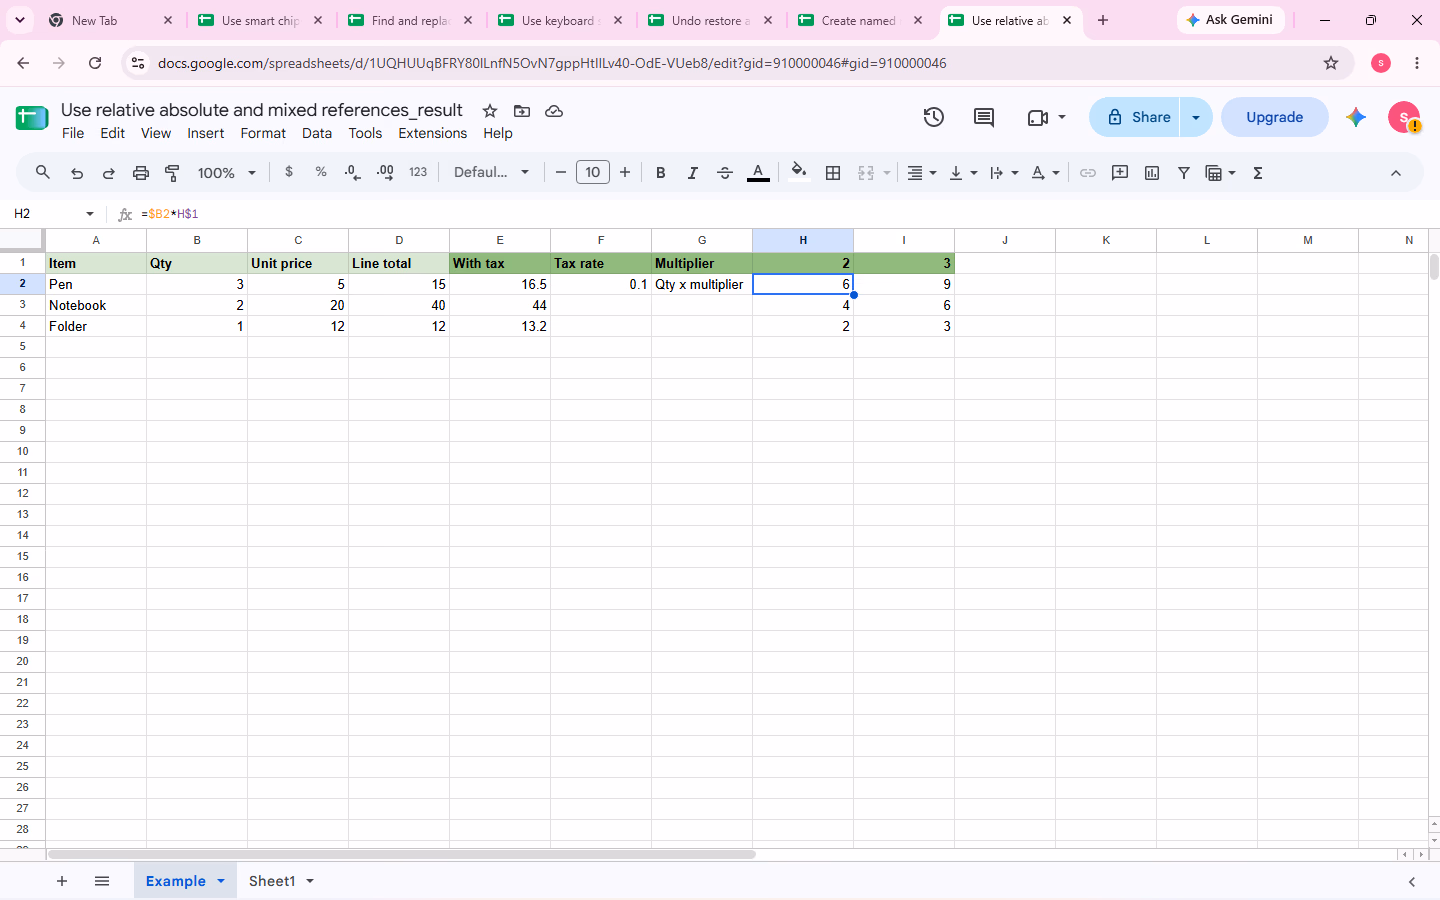Screen dimensions: 1440x900
Task: Switch to the Create named browser tab
Action: pyautogui.click(x=858, y=20)
